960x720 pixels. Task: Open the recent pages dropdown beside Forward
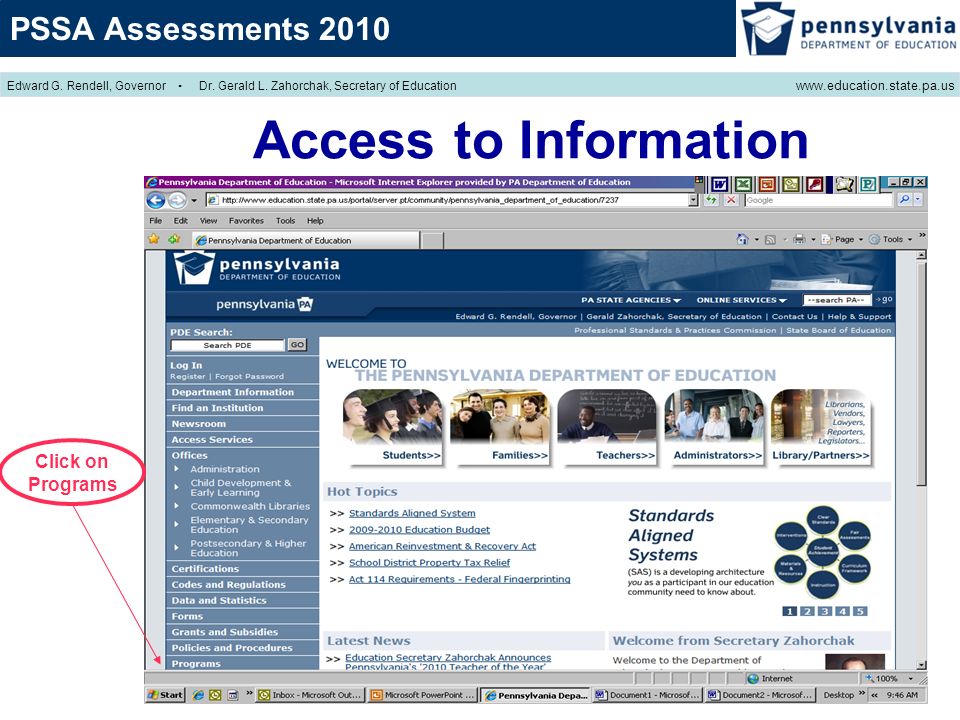point(194,200)
